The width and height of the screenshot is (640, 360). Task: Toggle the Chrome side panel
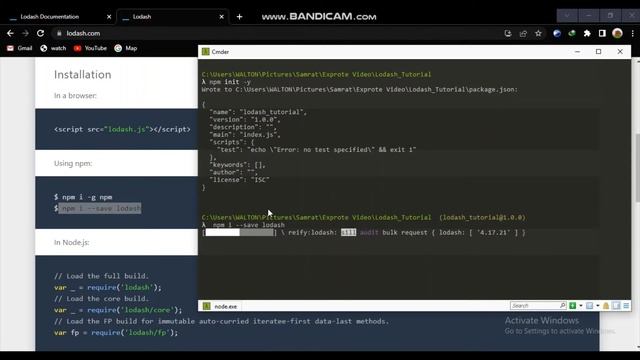pos(602,33)
